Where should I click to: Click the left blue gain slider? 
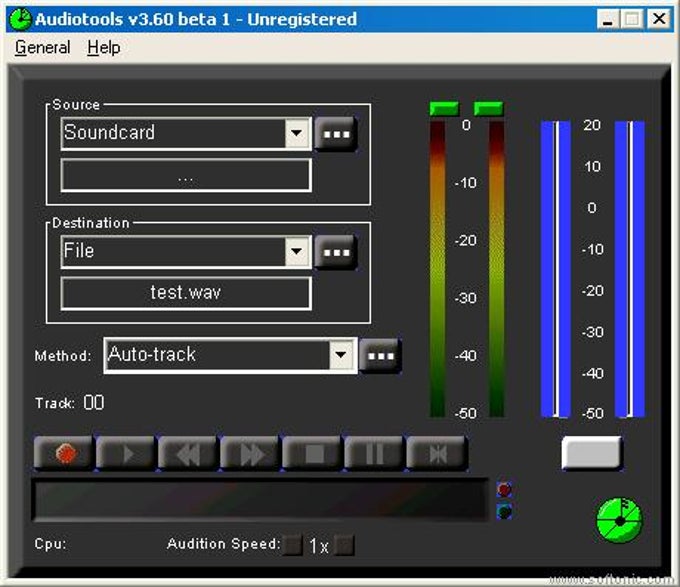tap(556, 269)
